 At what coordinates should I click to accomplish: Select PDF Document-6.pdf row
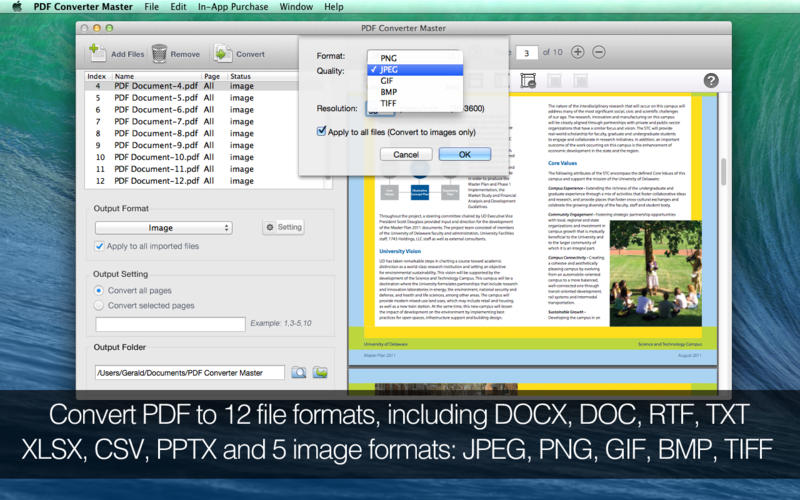coord(191,109)
